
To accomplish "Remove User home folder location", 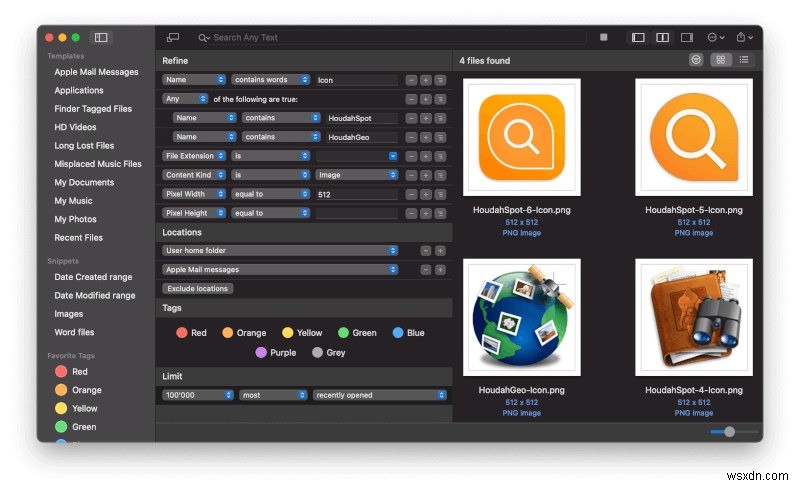I will pyautogui.click(x=426, y=251).
